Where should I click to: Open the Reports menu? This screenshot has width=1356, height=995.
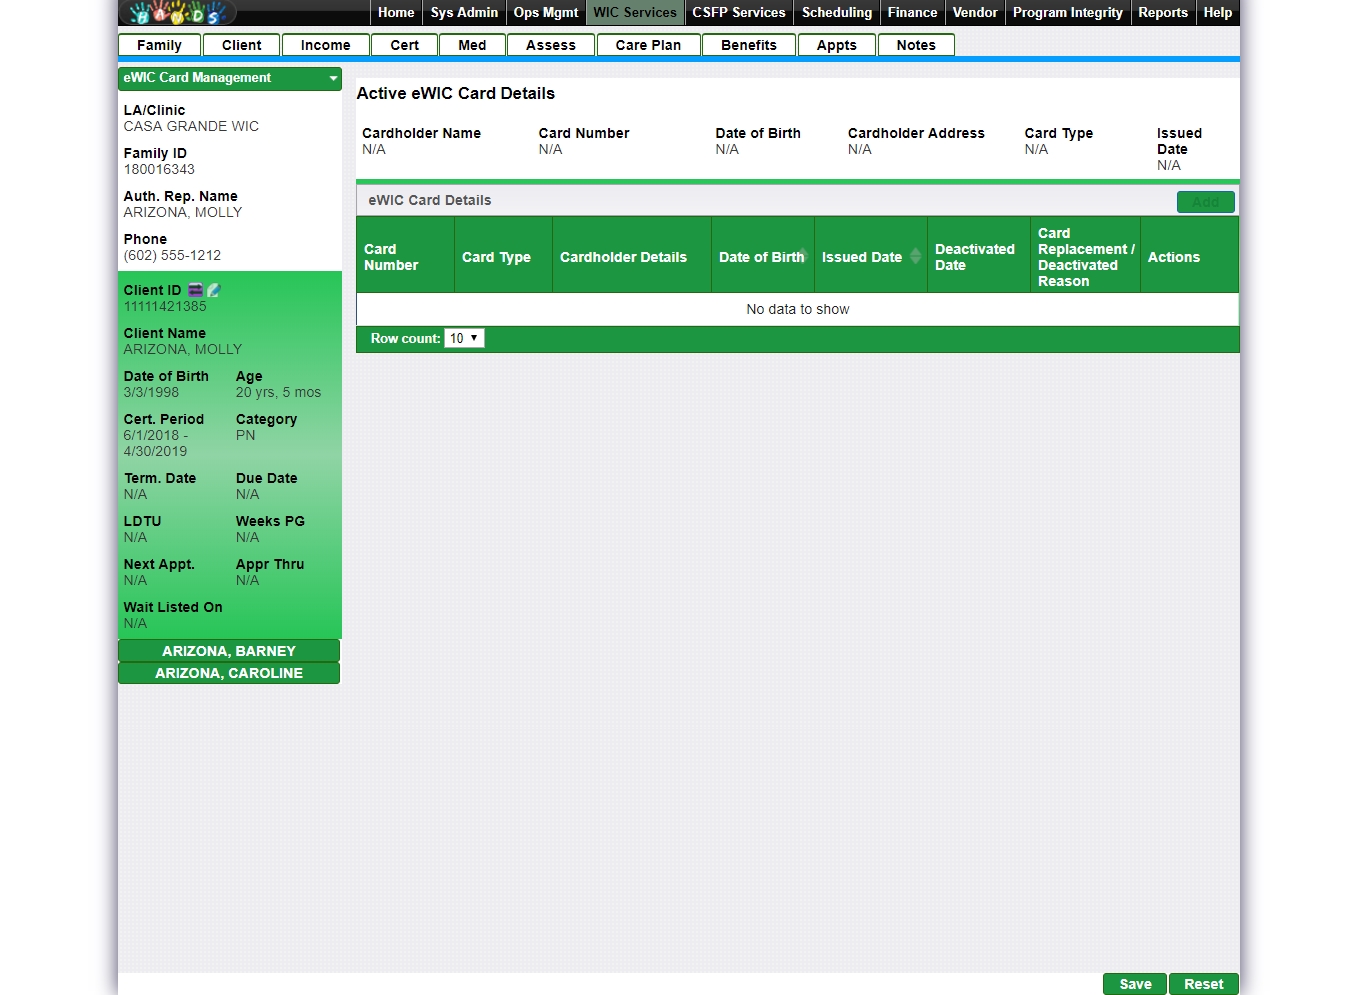1162,13
